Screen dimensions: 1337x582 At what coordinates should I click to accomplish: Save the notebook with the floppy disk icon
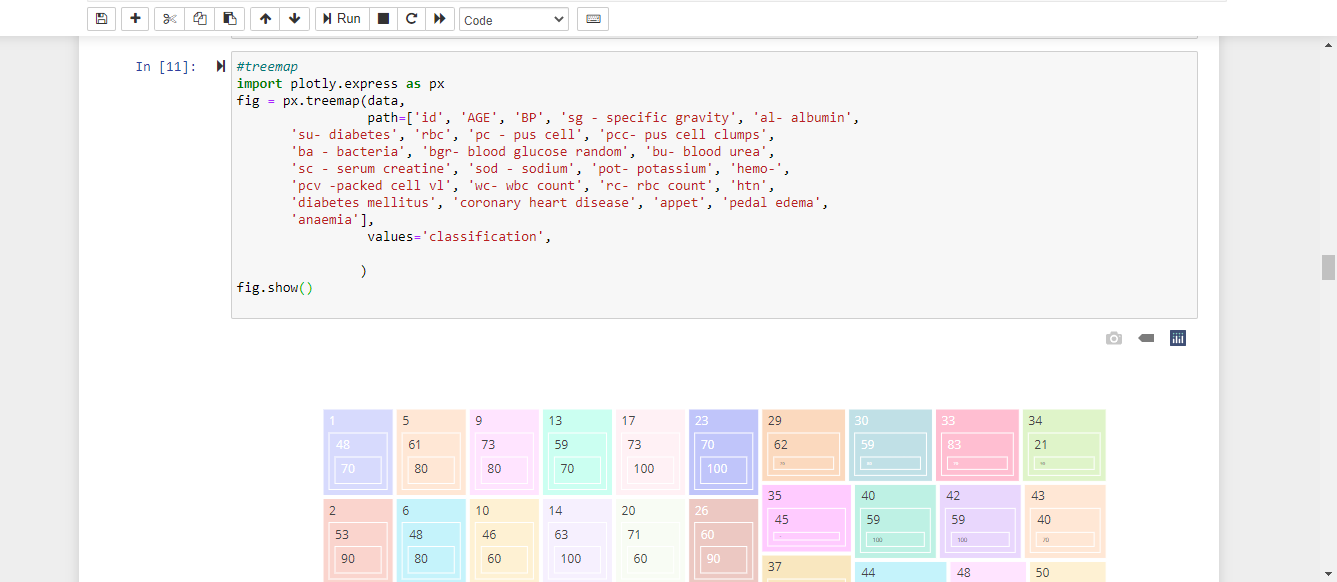point(101,19)
